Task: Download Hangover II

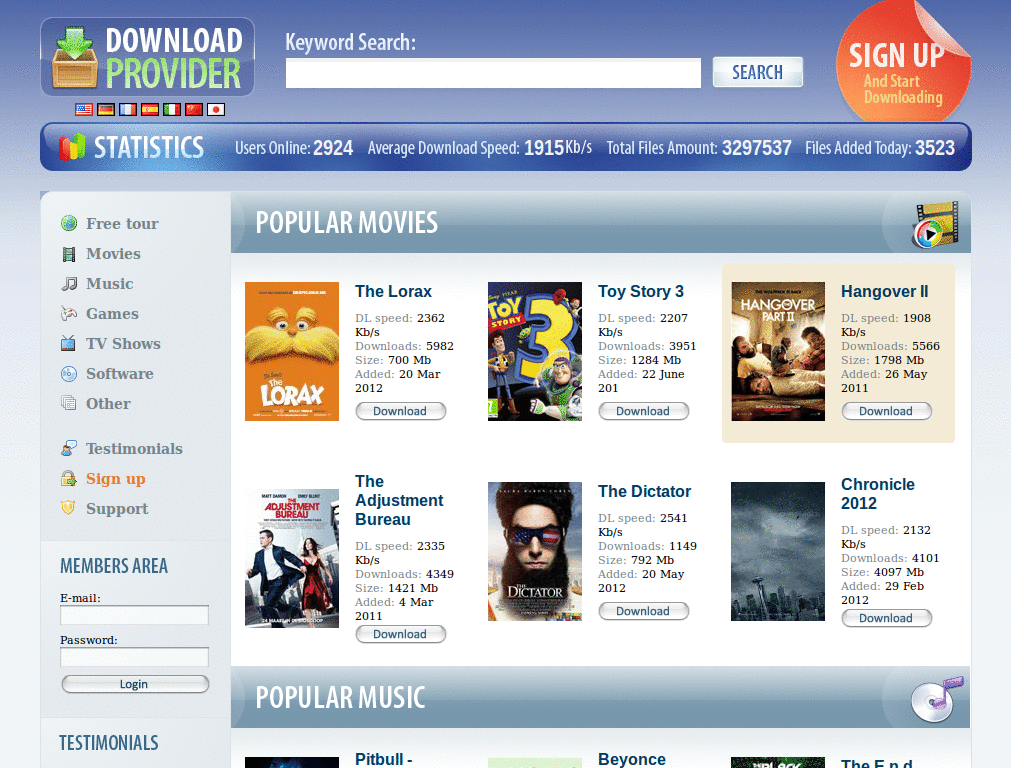Action: click(886, 411)
